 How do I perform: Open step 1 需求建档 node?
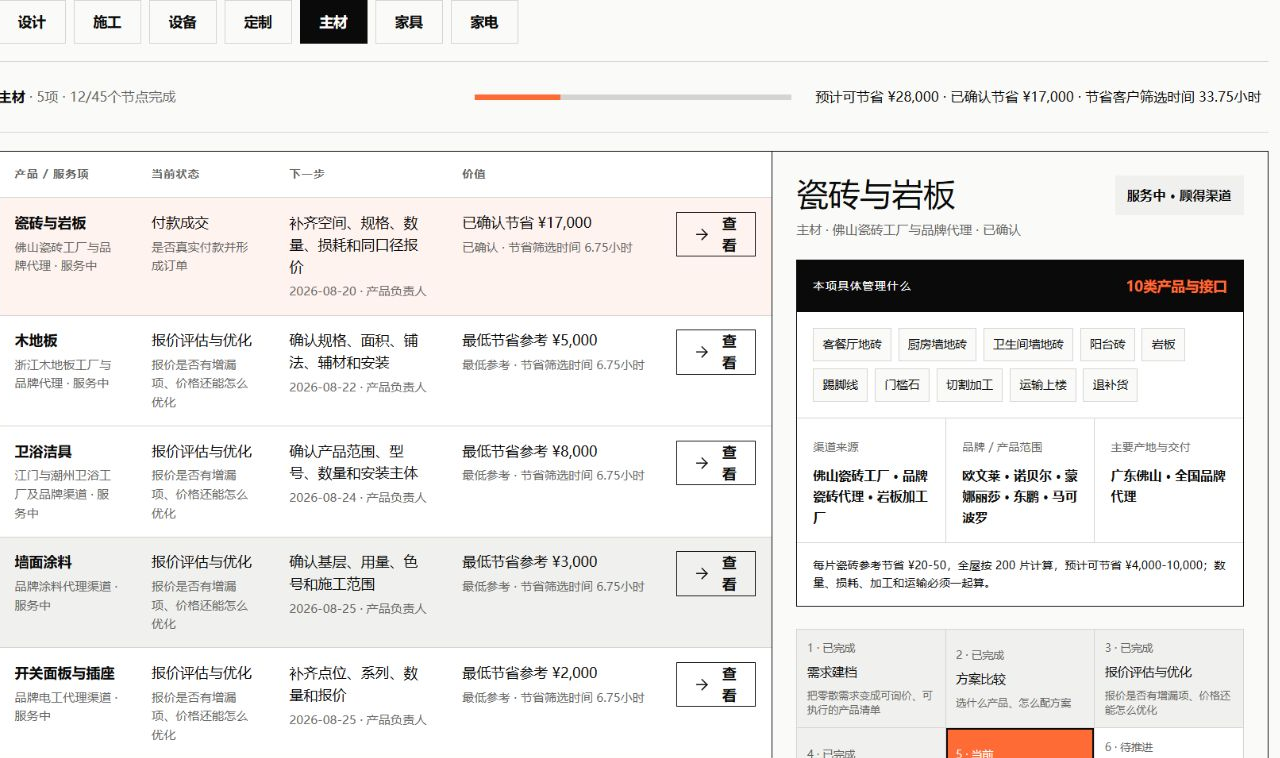(871, 678)
